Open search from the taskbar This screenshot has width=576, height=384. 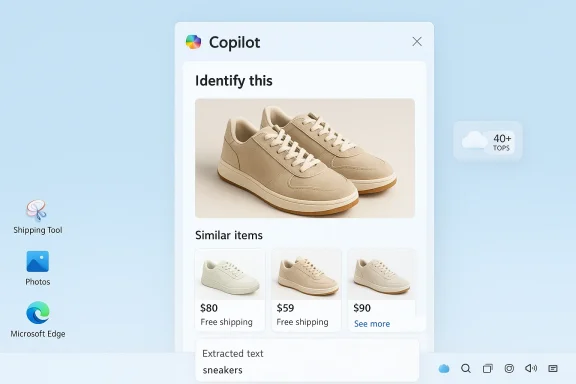tap(466, 368)
